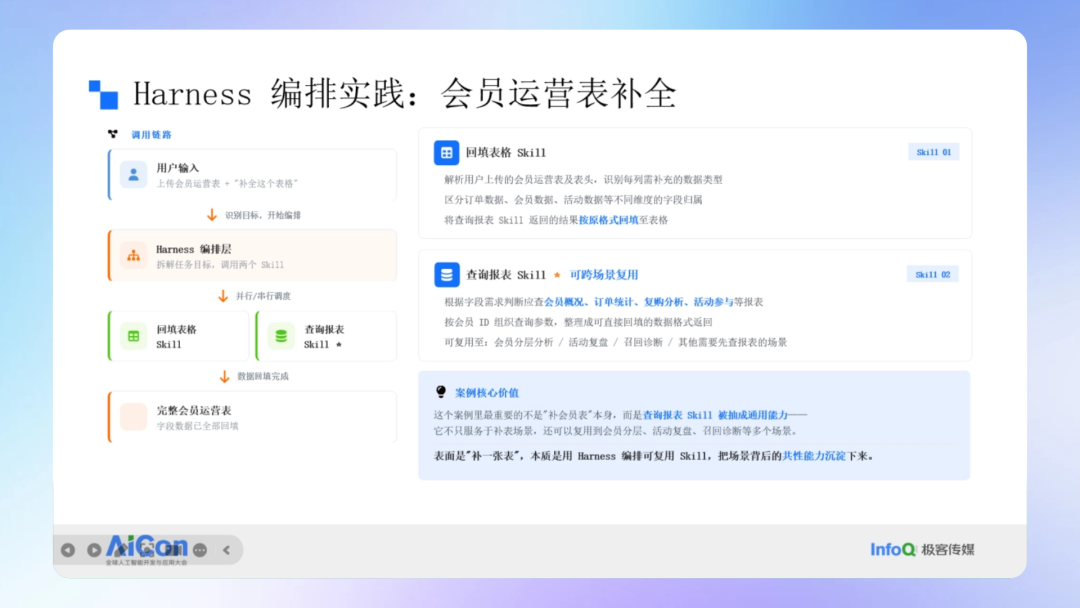Click the green 查询报表 database icon
Viewport: 1080px width, 608px height.
pos(281,336)
